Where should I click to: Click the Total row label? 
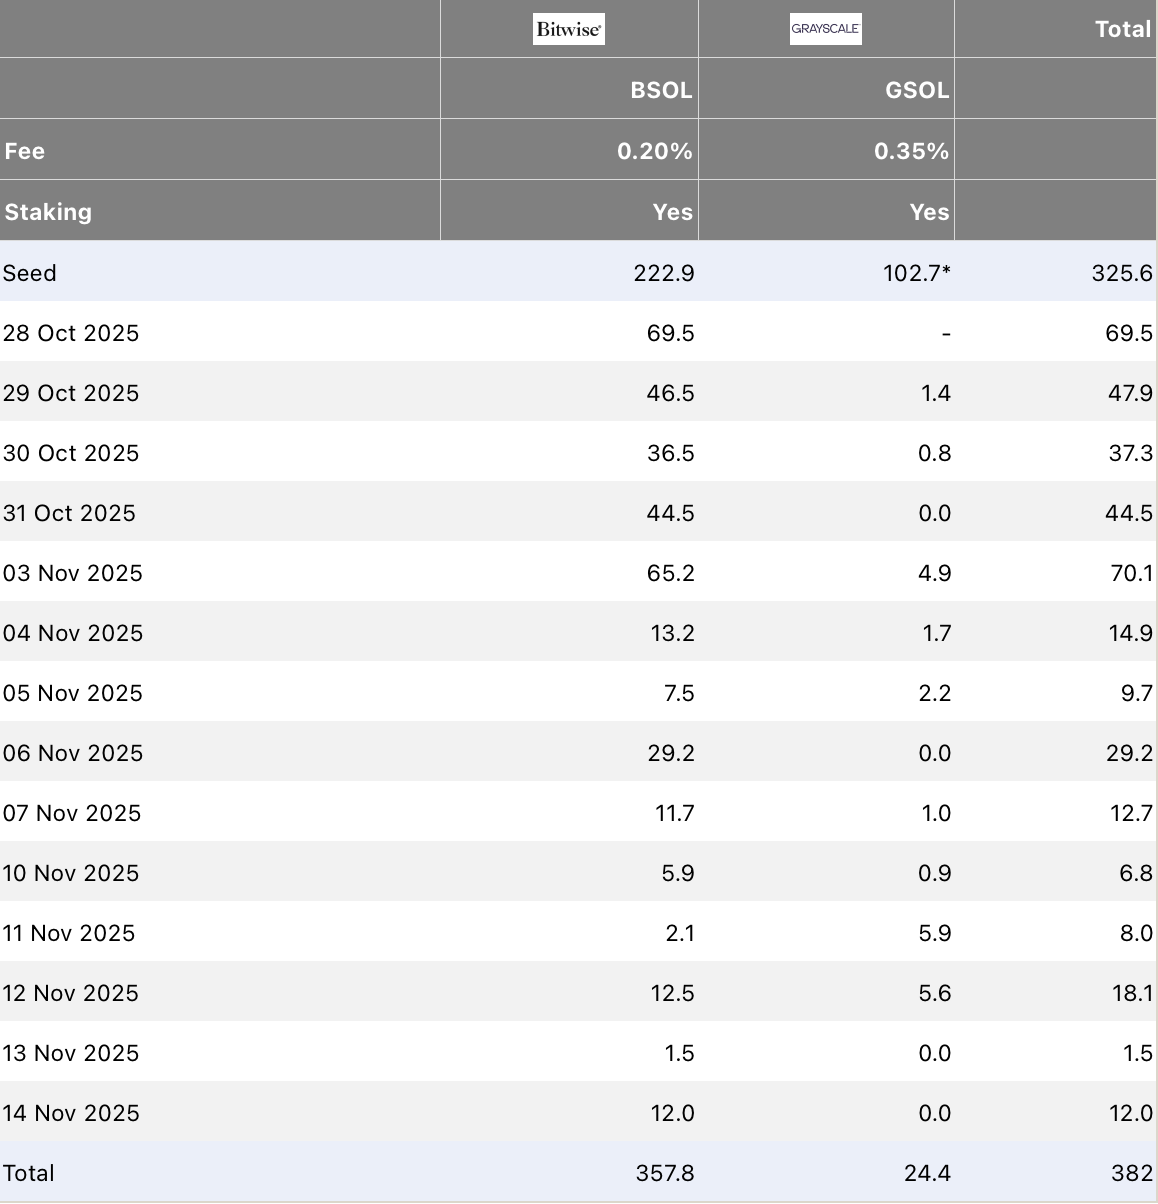pos(27,1173)
